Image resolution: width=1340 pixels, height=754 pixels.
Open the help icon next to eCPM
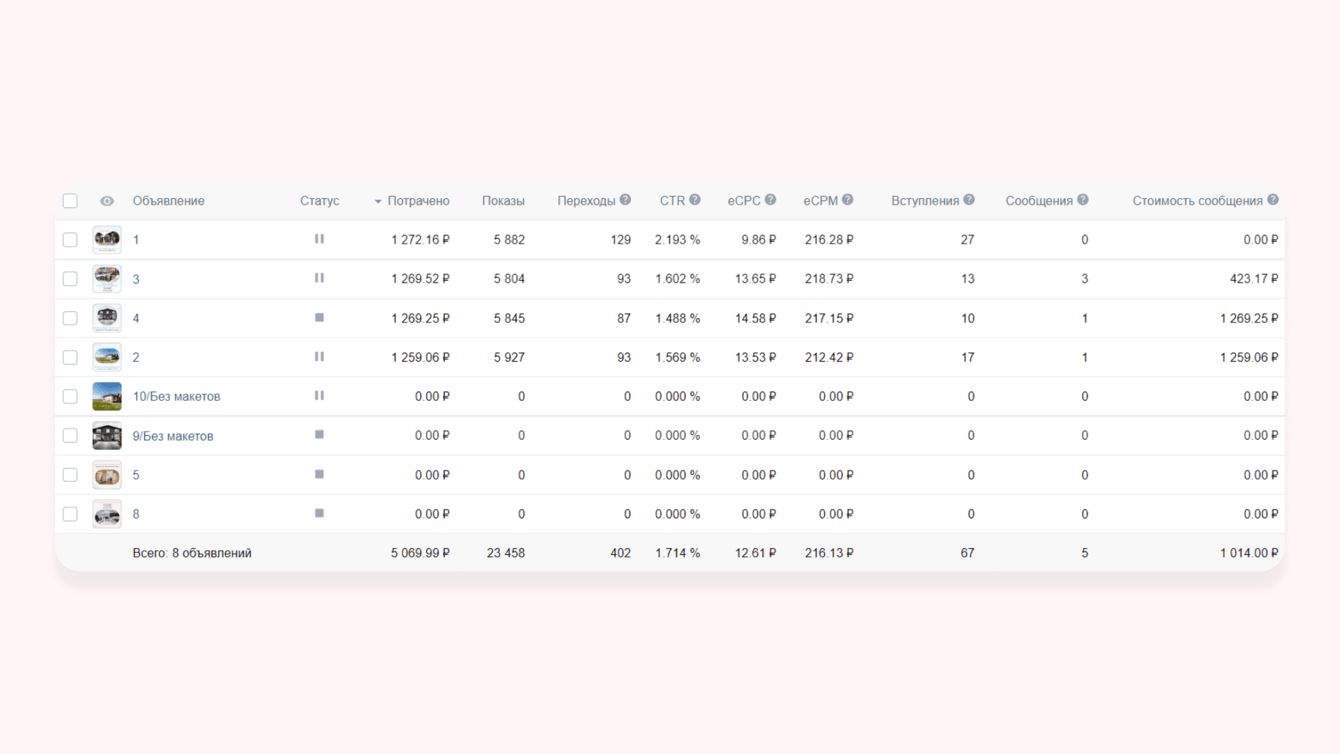pos(848,200)
